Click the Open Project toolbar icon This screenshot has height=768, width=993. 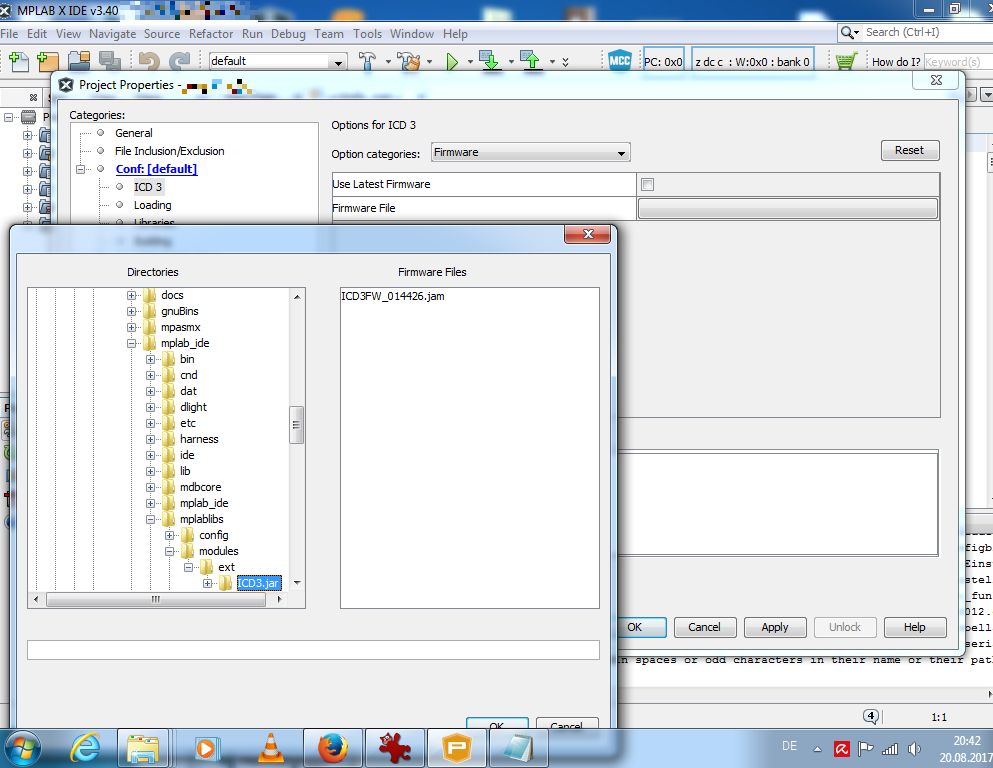coord(79,61)
